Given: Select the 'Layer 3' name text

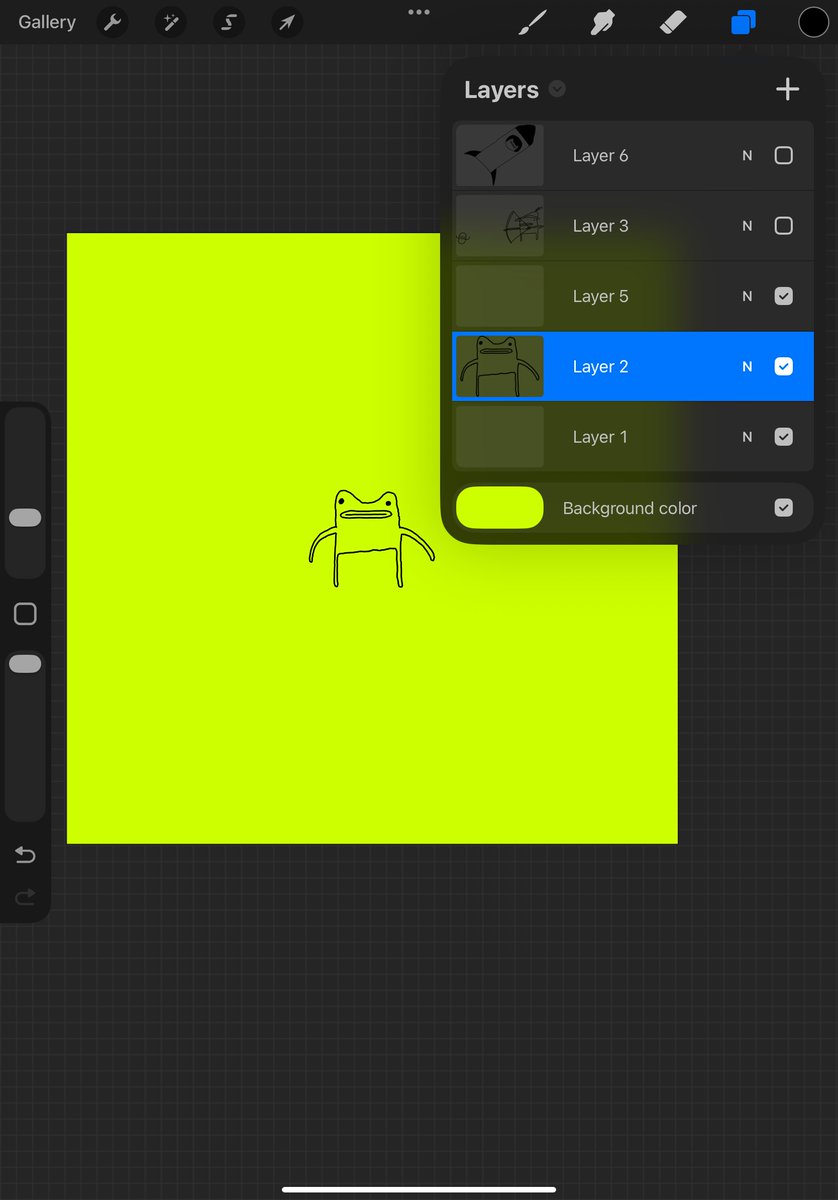Looking at the screenshot, I should (600, 226).
